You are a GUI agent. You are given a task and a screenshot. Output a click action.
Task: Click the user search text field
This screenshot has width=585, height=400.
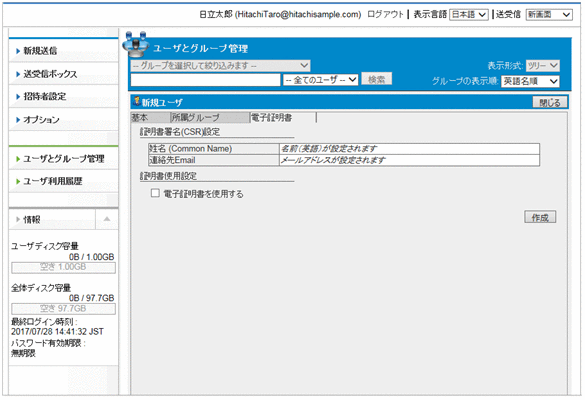tap(205, 80)
